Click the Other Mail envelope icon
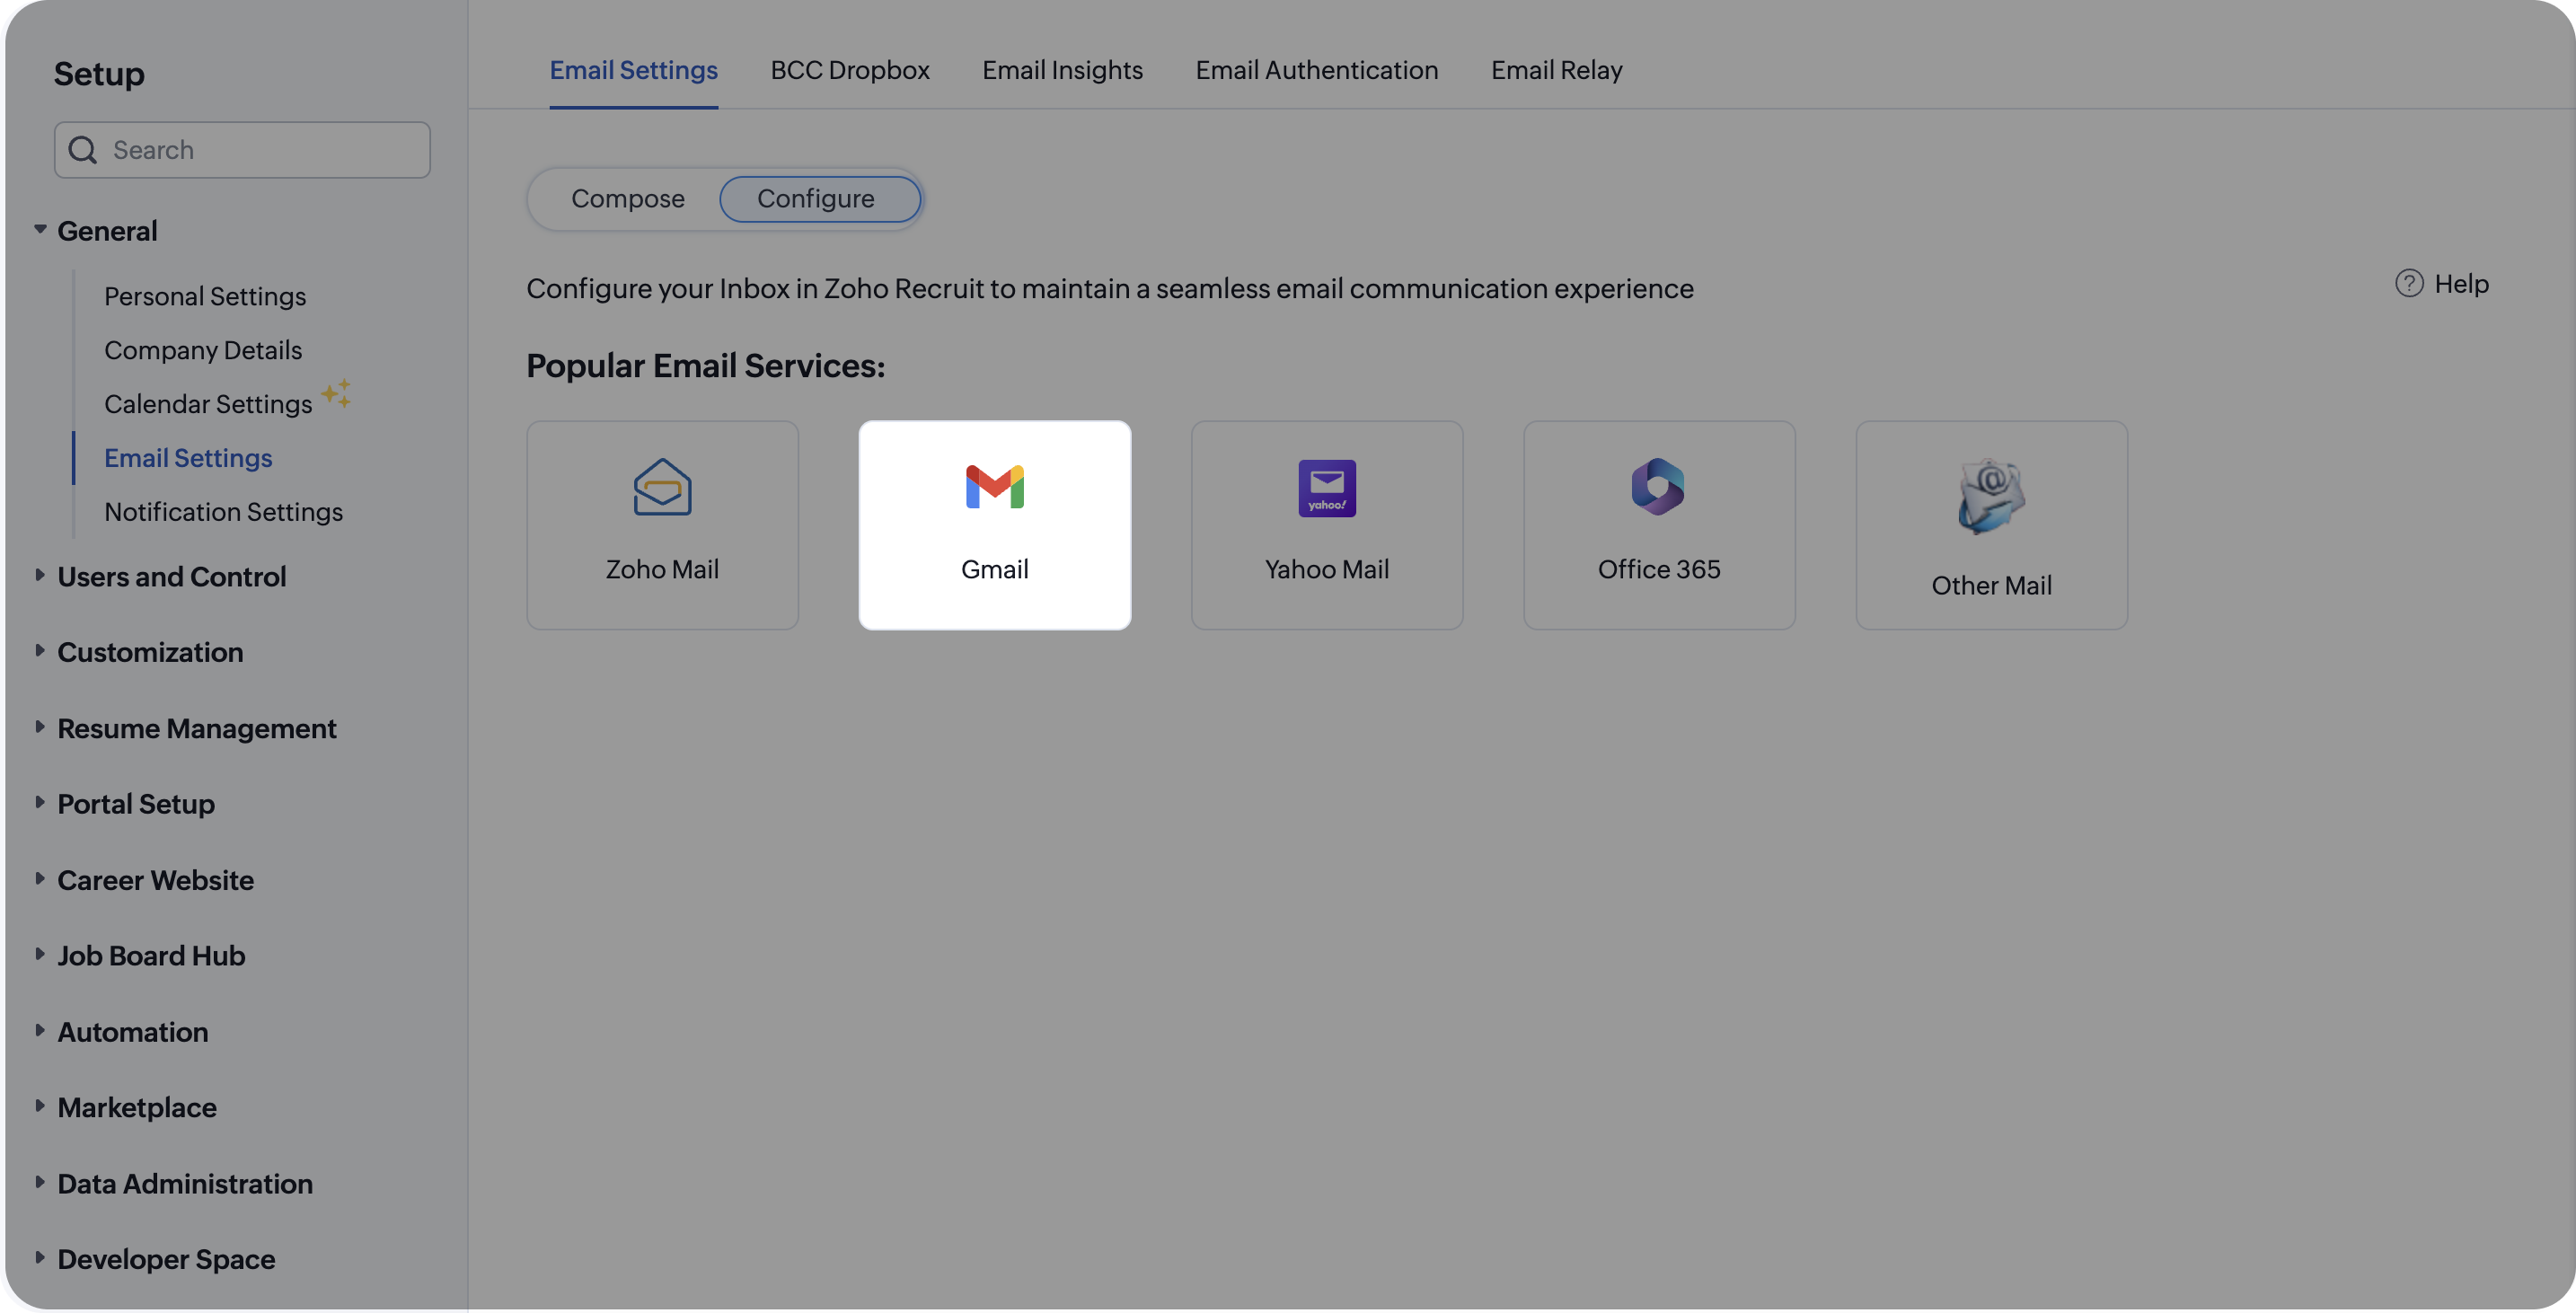The image size is (2576, 1313). 1990,495
